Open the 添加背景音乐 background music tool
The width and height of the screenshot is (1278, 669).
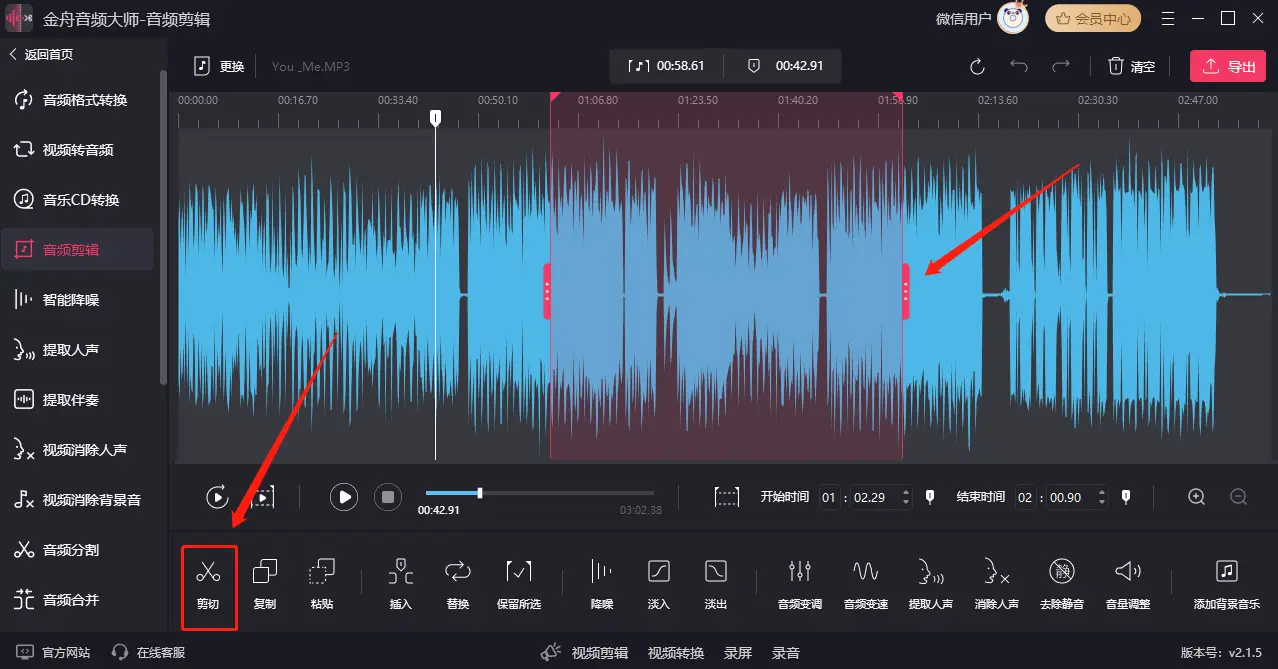1226,586
